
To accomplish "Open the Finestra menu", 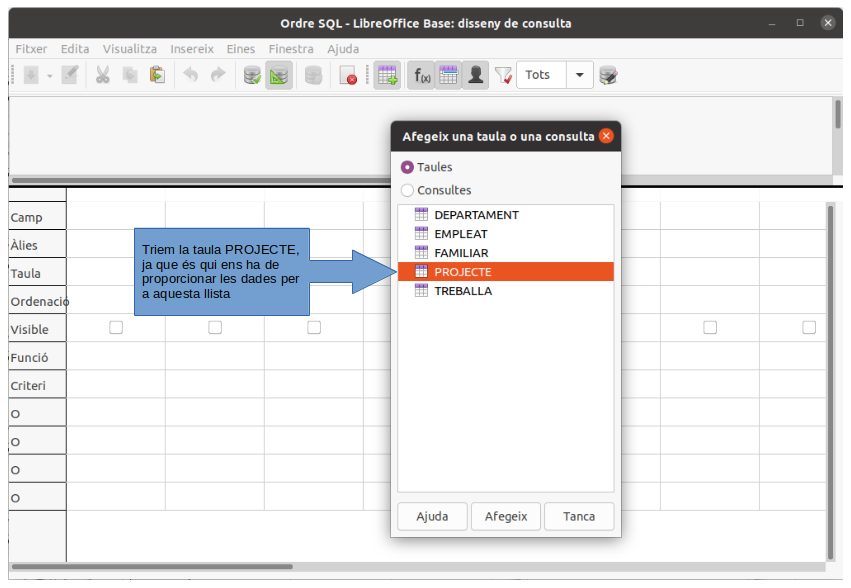I will pos(291,49).
